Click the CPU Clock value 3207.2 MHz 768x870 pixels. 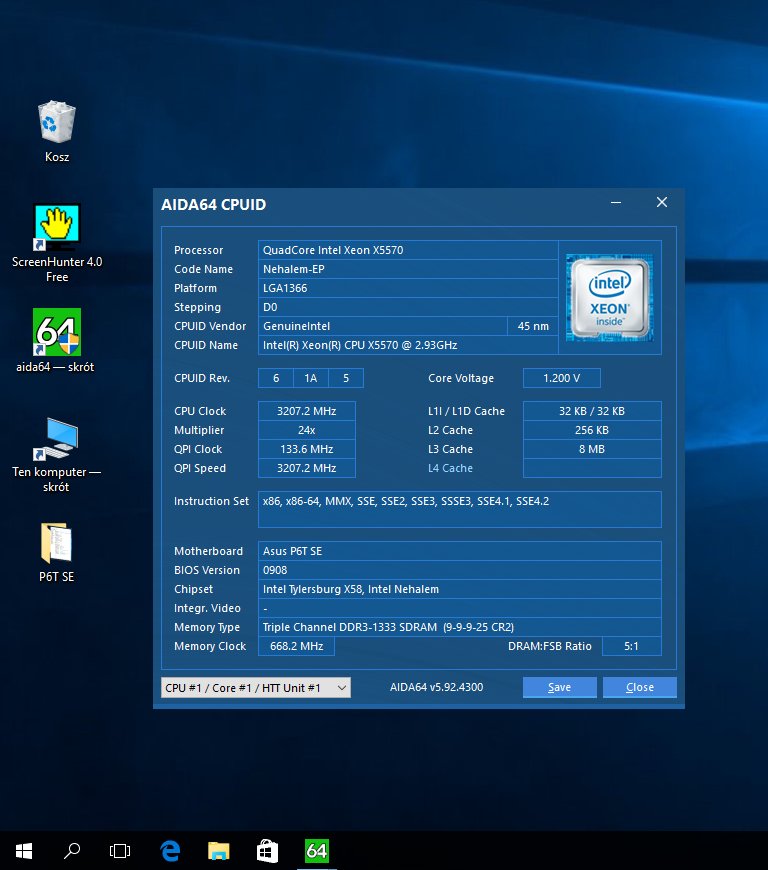pyautogui.click(x=307, y=411)
